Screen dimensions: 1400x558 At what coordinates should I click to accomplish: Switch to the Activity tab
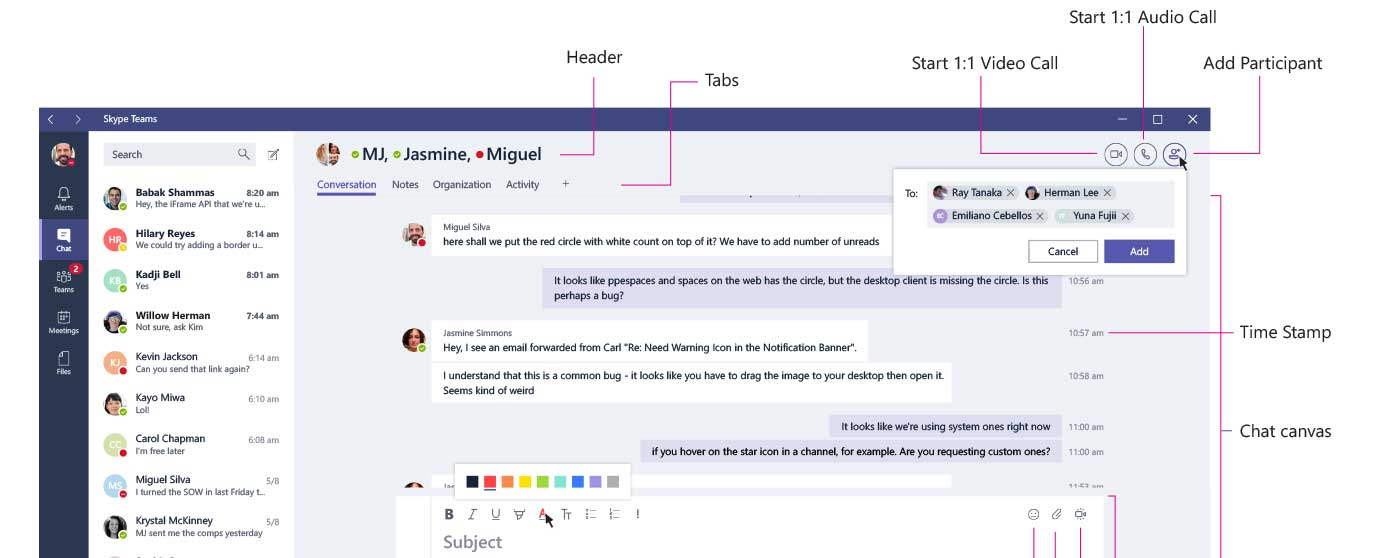click(x=522, y=185)
